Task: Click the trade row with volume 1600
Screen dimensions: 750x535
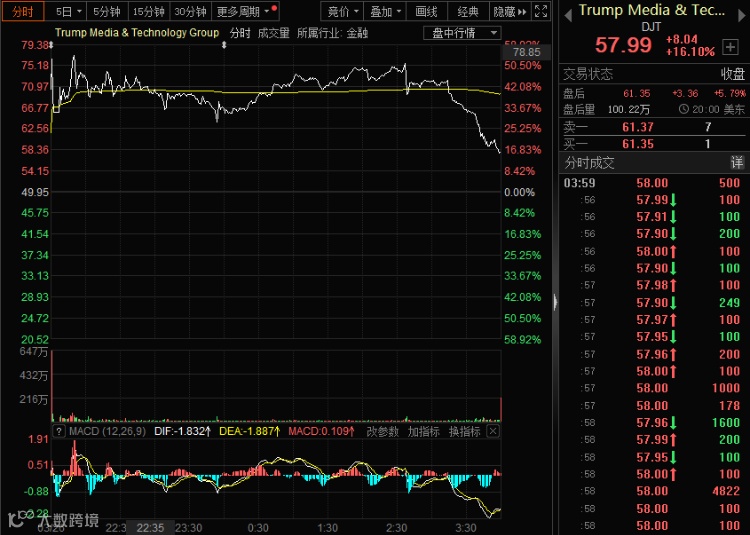Action: point(654,423)
